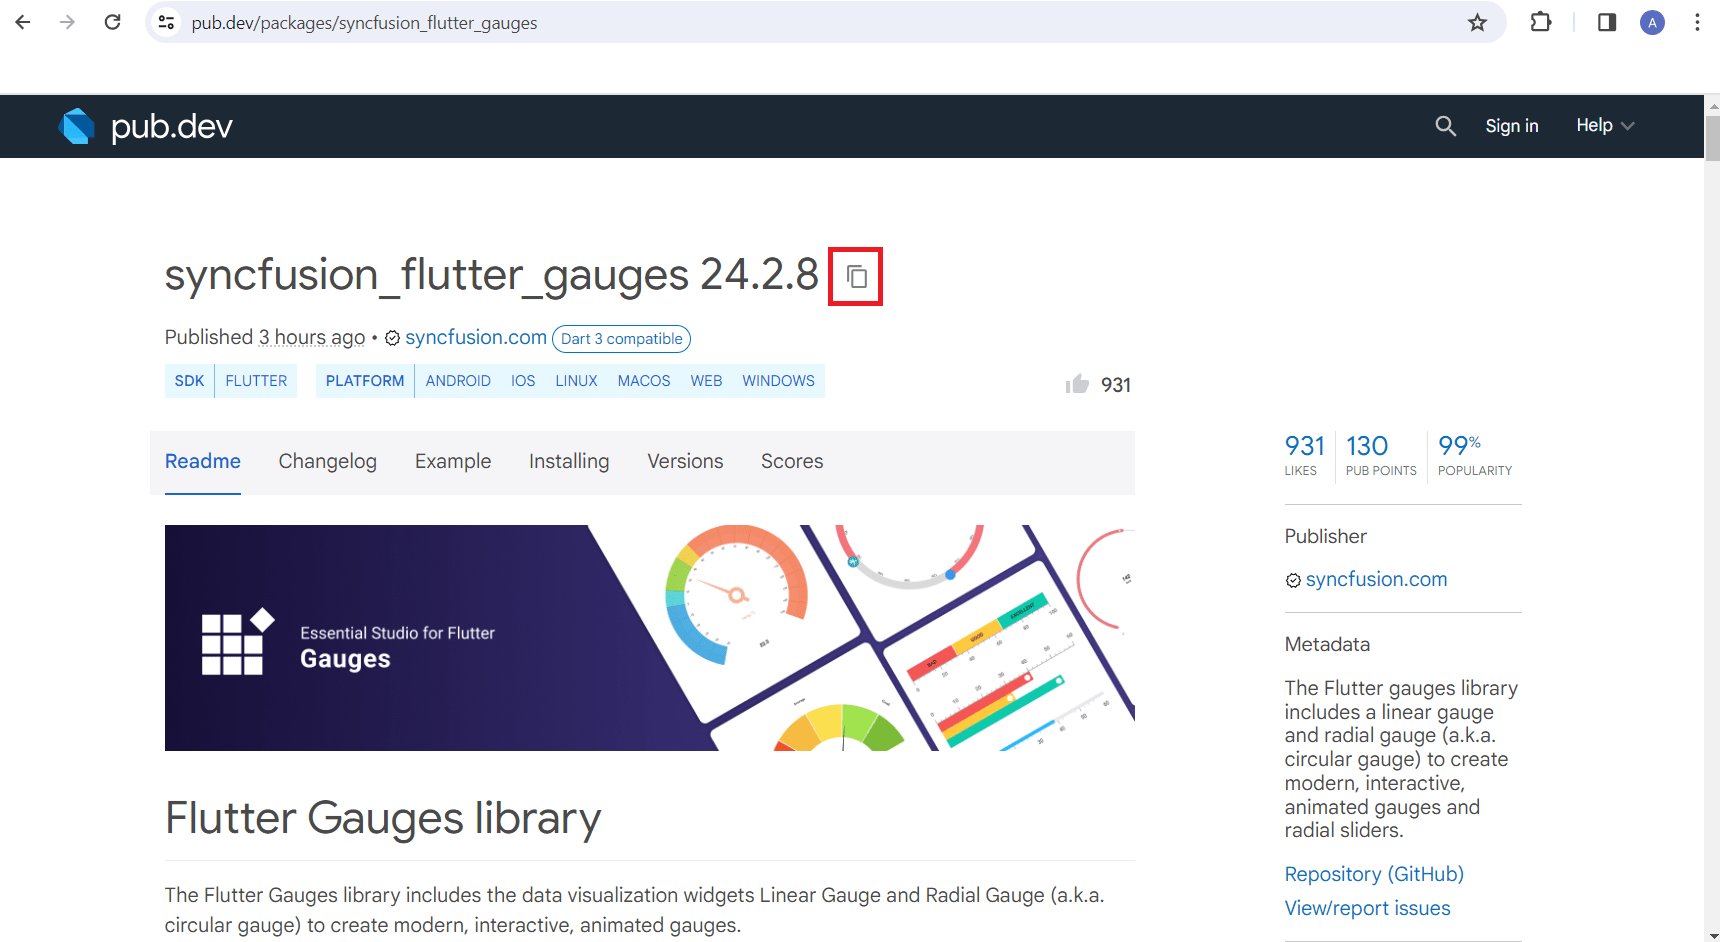View site information icon in address bar
1720x942 pixels.
coord(167,22)
